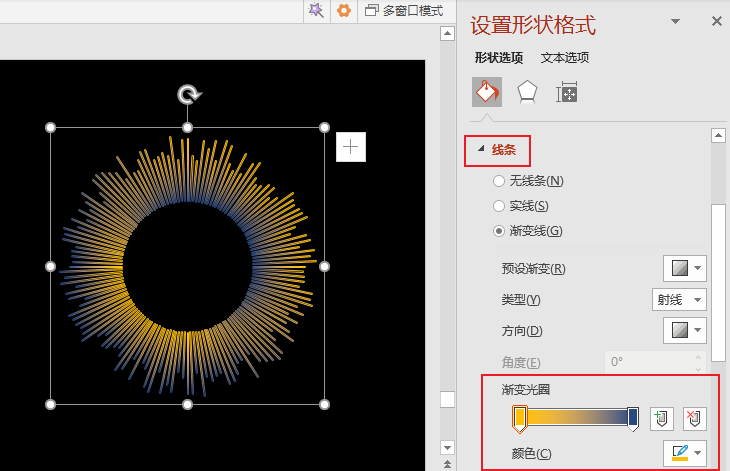Screen dimensions: 730x471
Task: Select the yellow gradient stop
Action: click(x=520, y=418)
